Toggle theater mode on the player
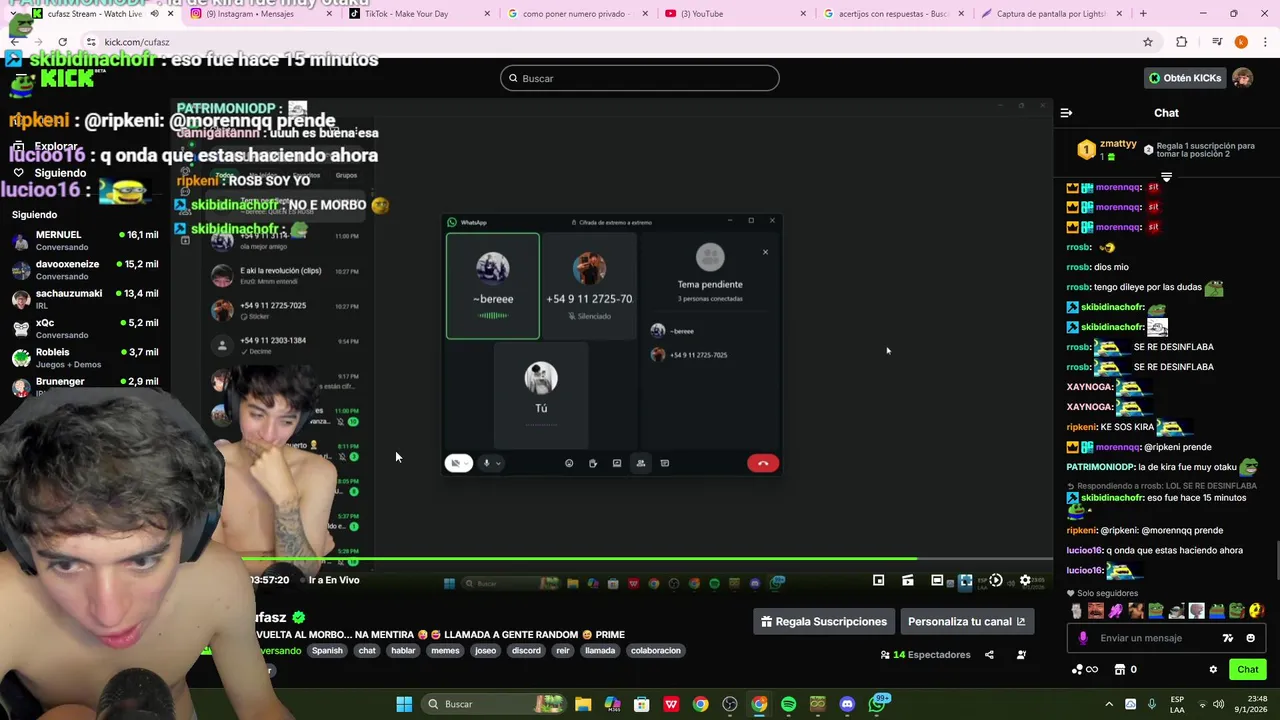The height and width of the screenshot is (720, 1280). click(937, 580)
